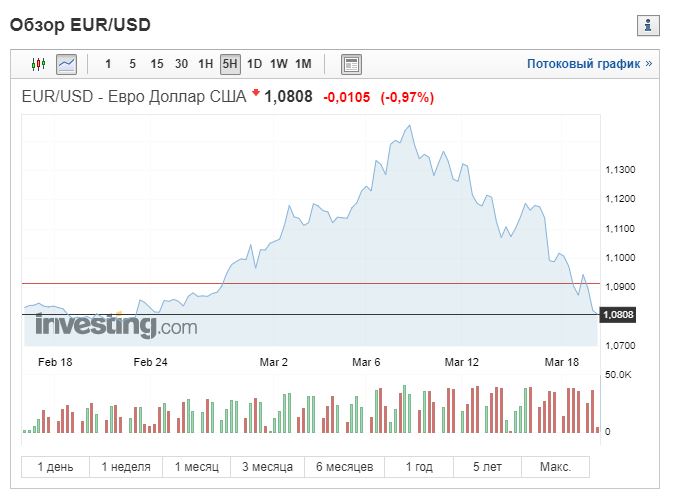This screenshot has width=678, height=500.
Task: Switch to candlestick chart view icon
Action: coord(38,64)
